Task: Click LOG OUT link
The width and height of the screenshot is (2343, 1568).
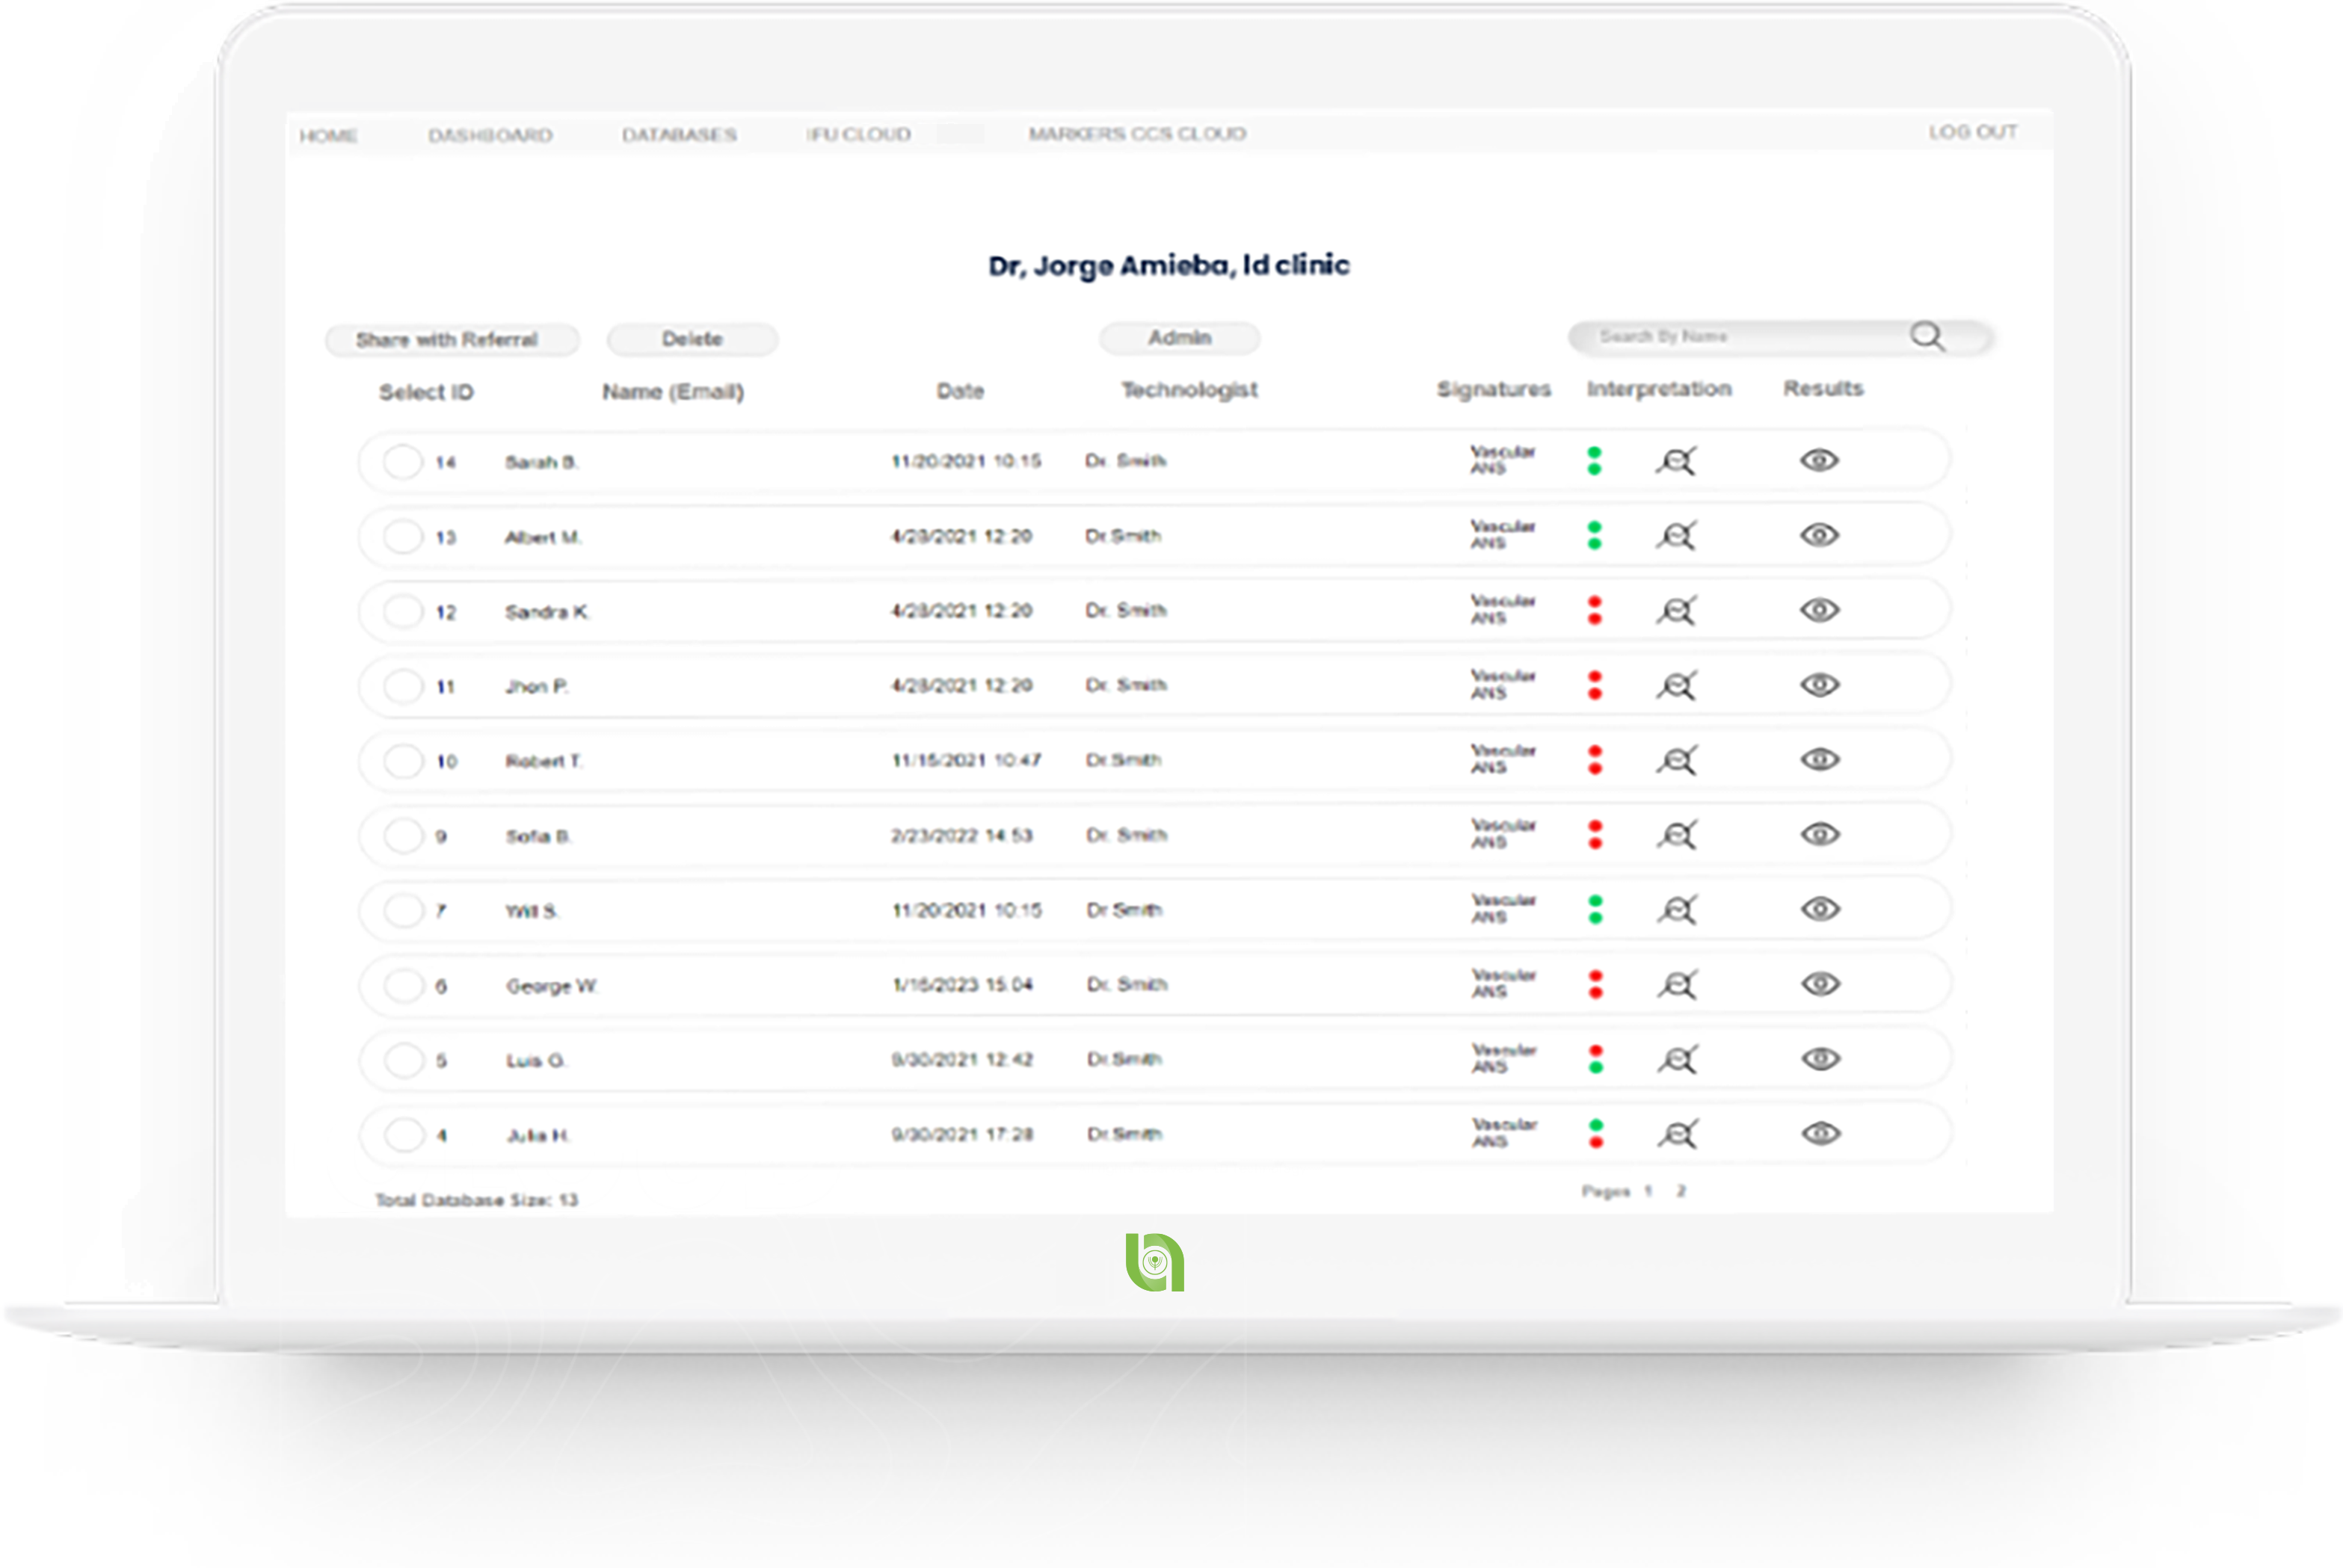Action: coord(1972,132)
